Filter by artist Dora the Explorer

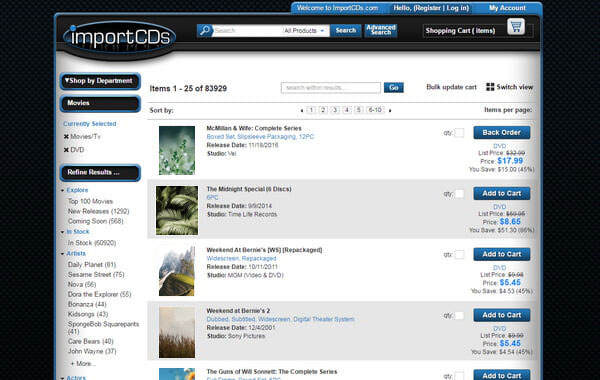click(x=99, y=294)
